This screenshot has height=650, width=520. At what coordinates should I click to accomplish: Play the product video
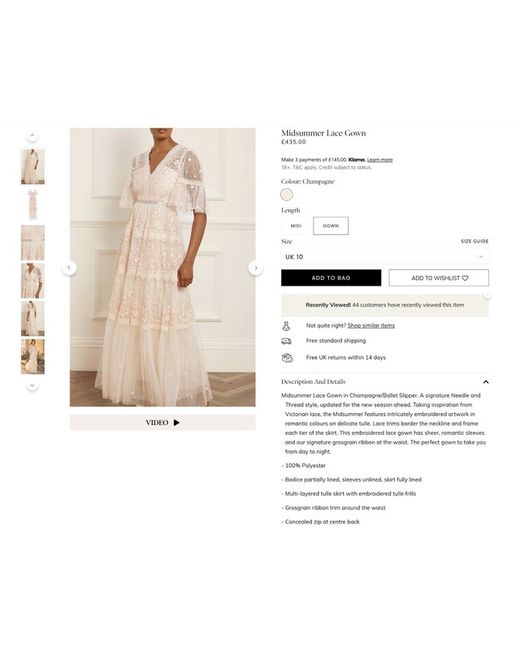(163, 422)
